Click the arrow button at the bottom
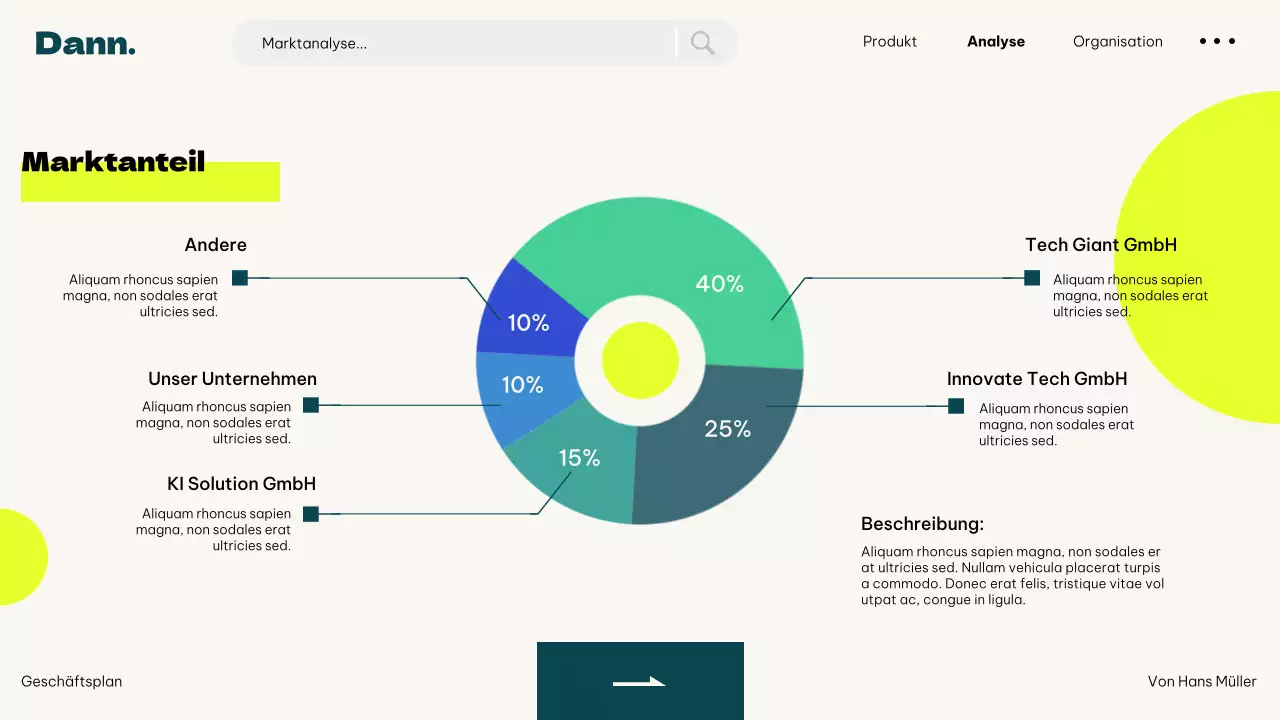This screenshot has width=1280, height=720. 640,682
